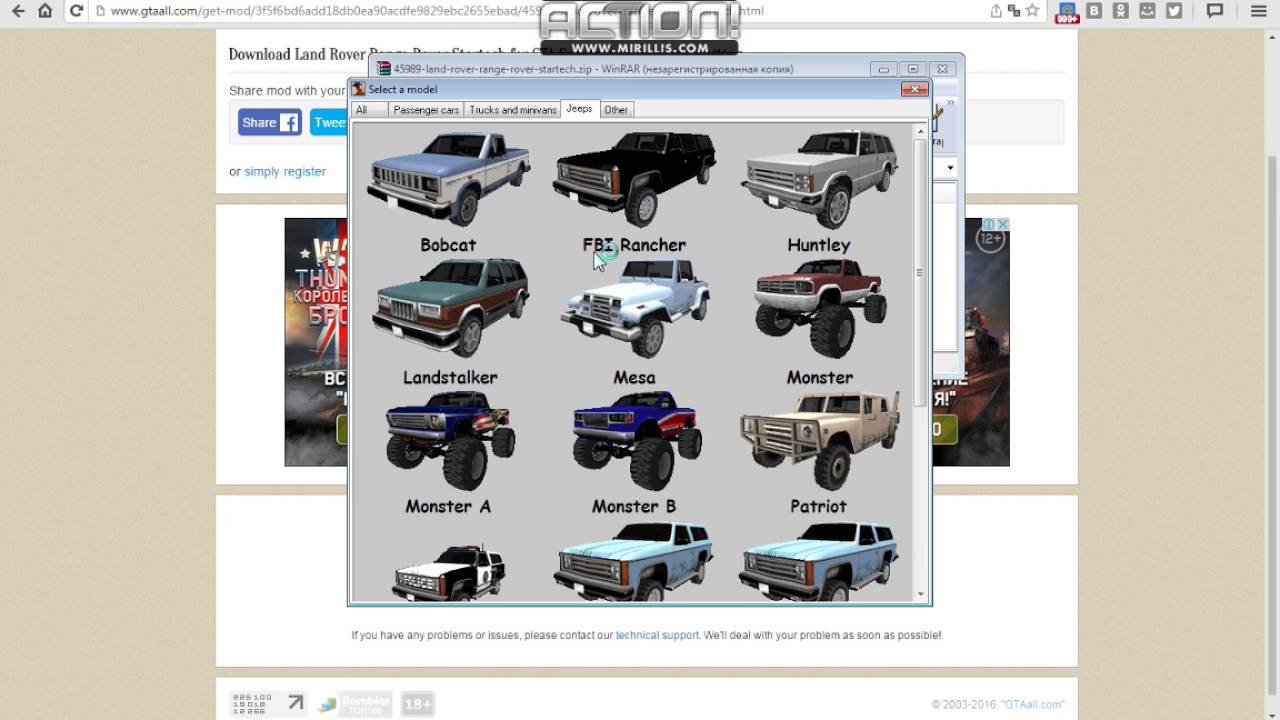The height and width of the screenshot is (720, 1280).
Task: Click the VK 'B' extension icon
Action: (x=1095, y=11)
